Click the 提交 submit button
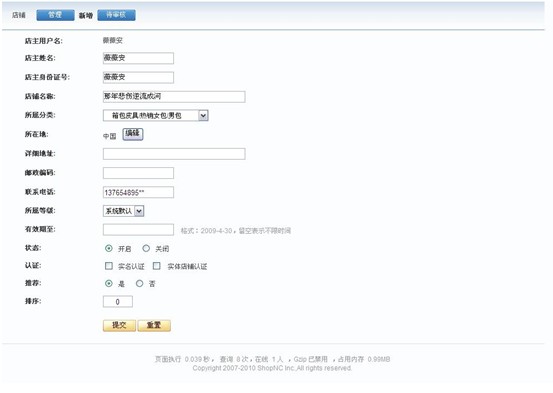 coord(119,325)
